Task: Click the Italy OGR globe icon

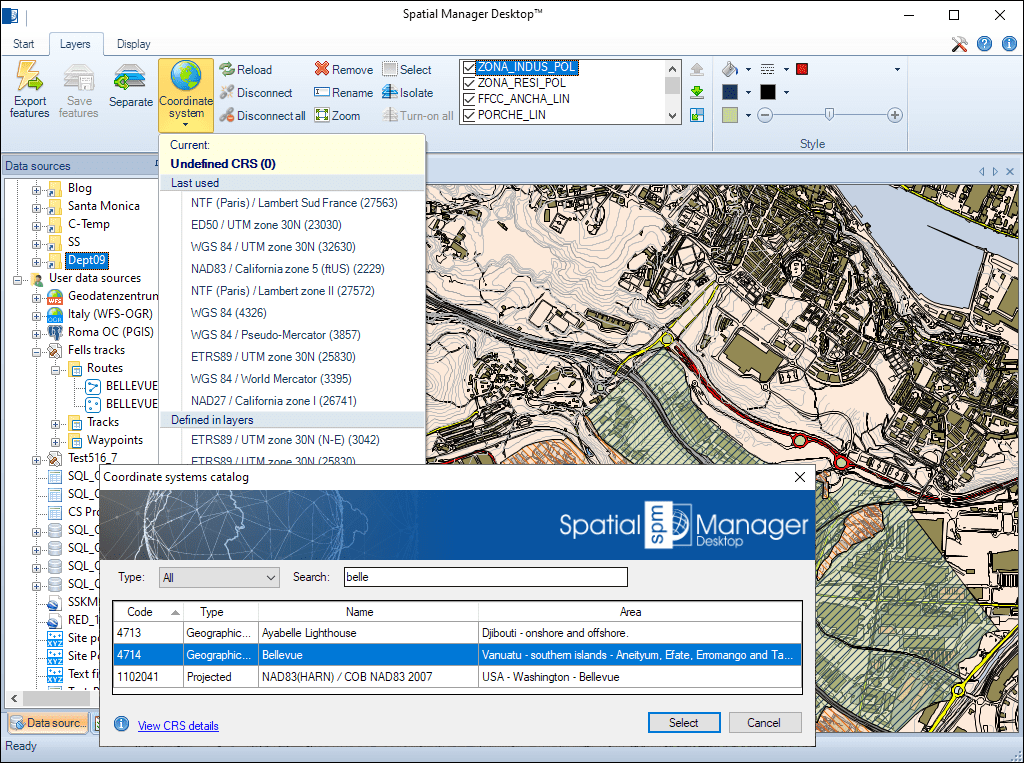Action: (55, 315)
